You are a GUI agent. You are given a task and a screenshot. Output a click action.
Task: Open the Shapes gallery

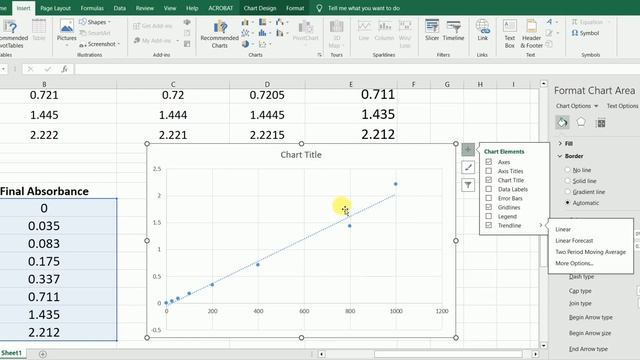[95, 22]
